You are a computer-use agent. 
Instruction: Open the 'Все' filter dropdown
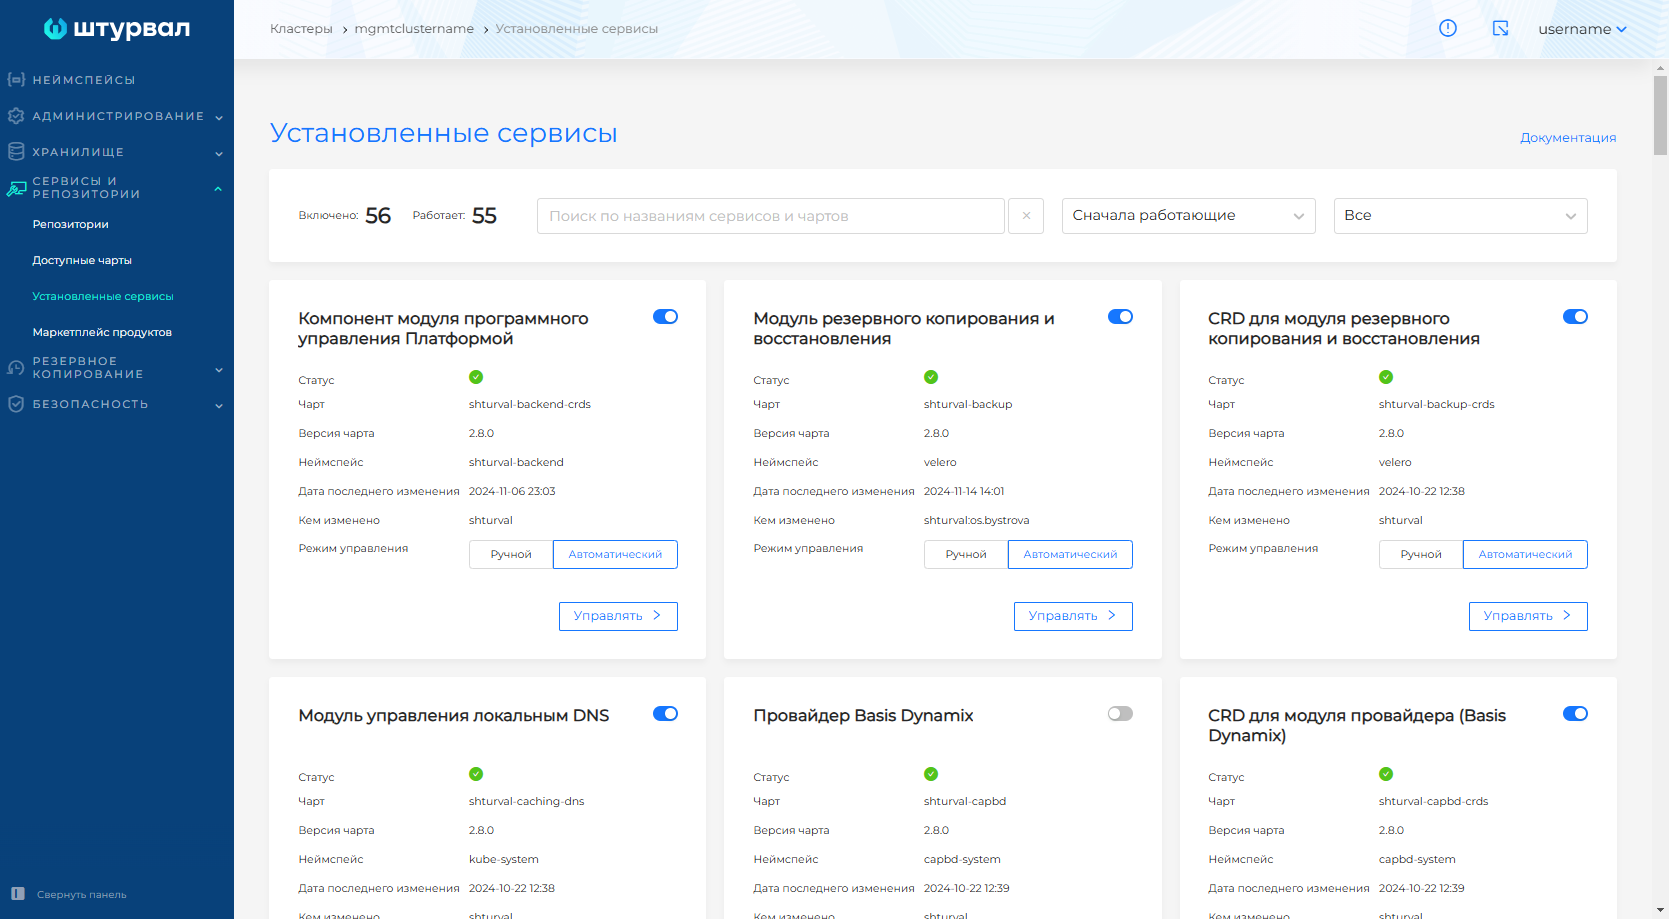click(1460, 216)
